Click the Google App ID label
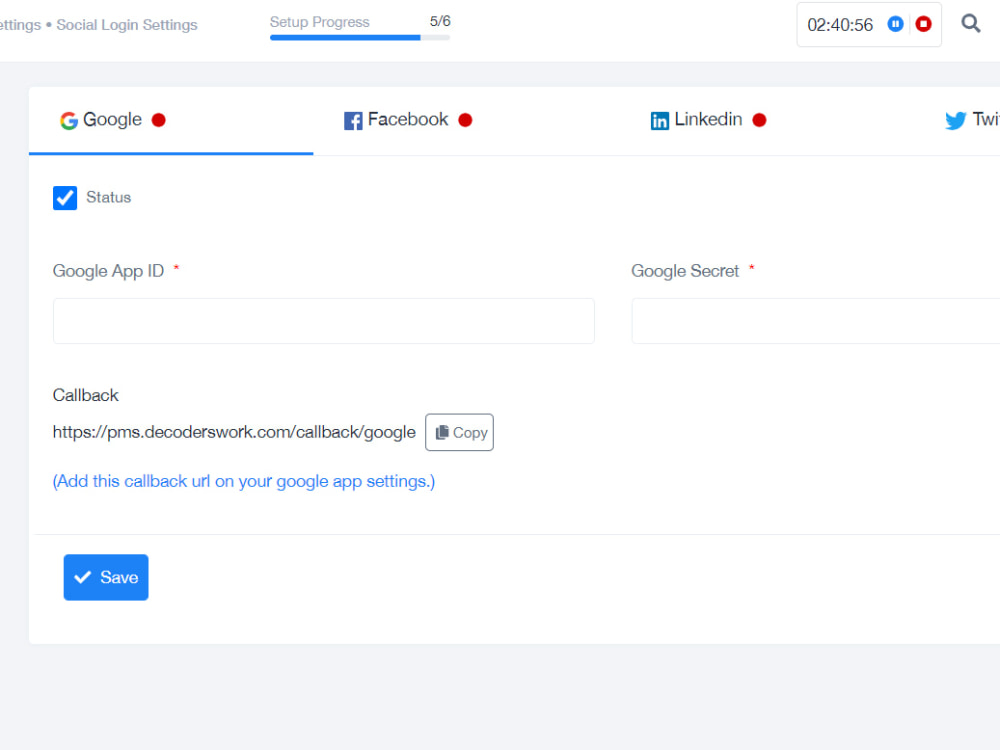This screenshot has width=1000, height=750. [108, 271]
